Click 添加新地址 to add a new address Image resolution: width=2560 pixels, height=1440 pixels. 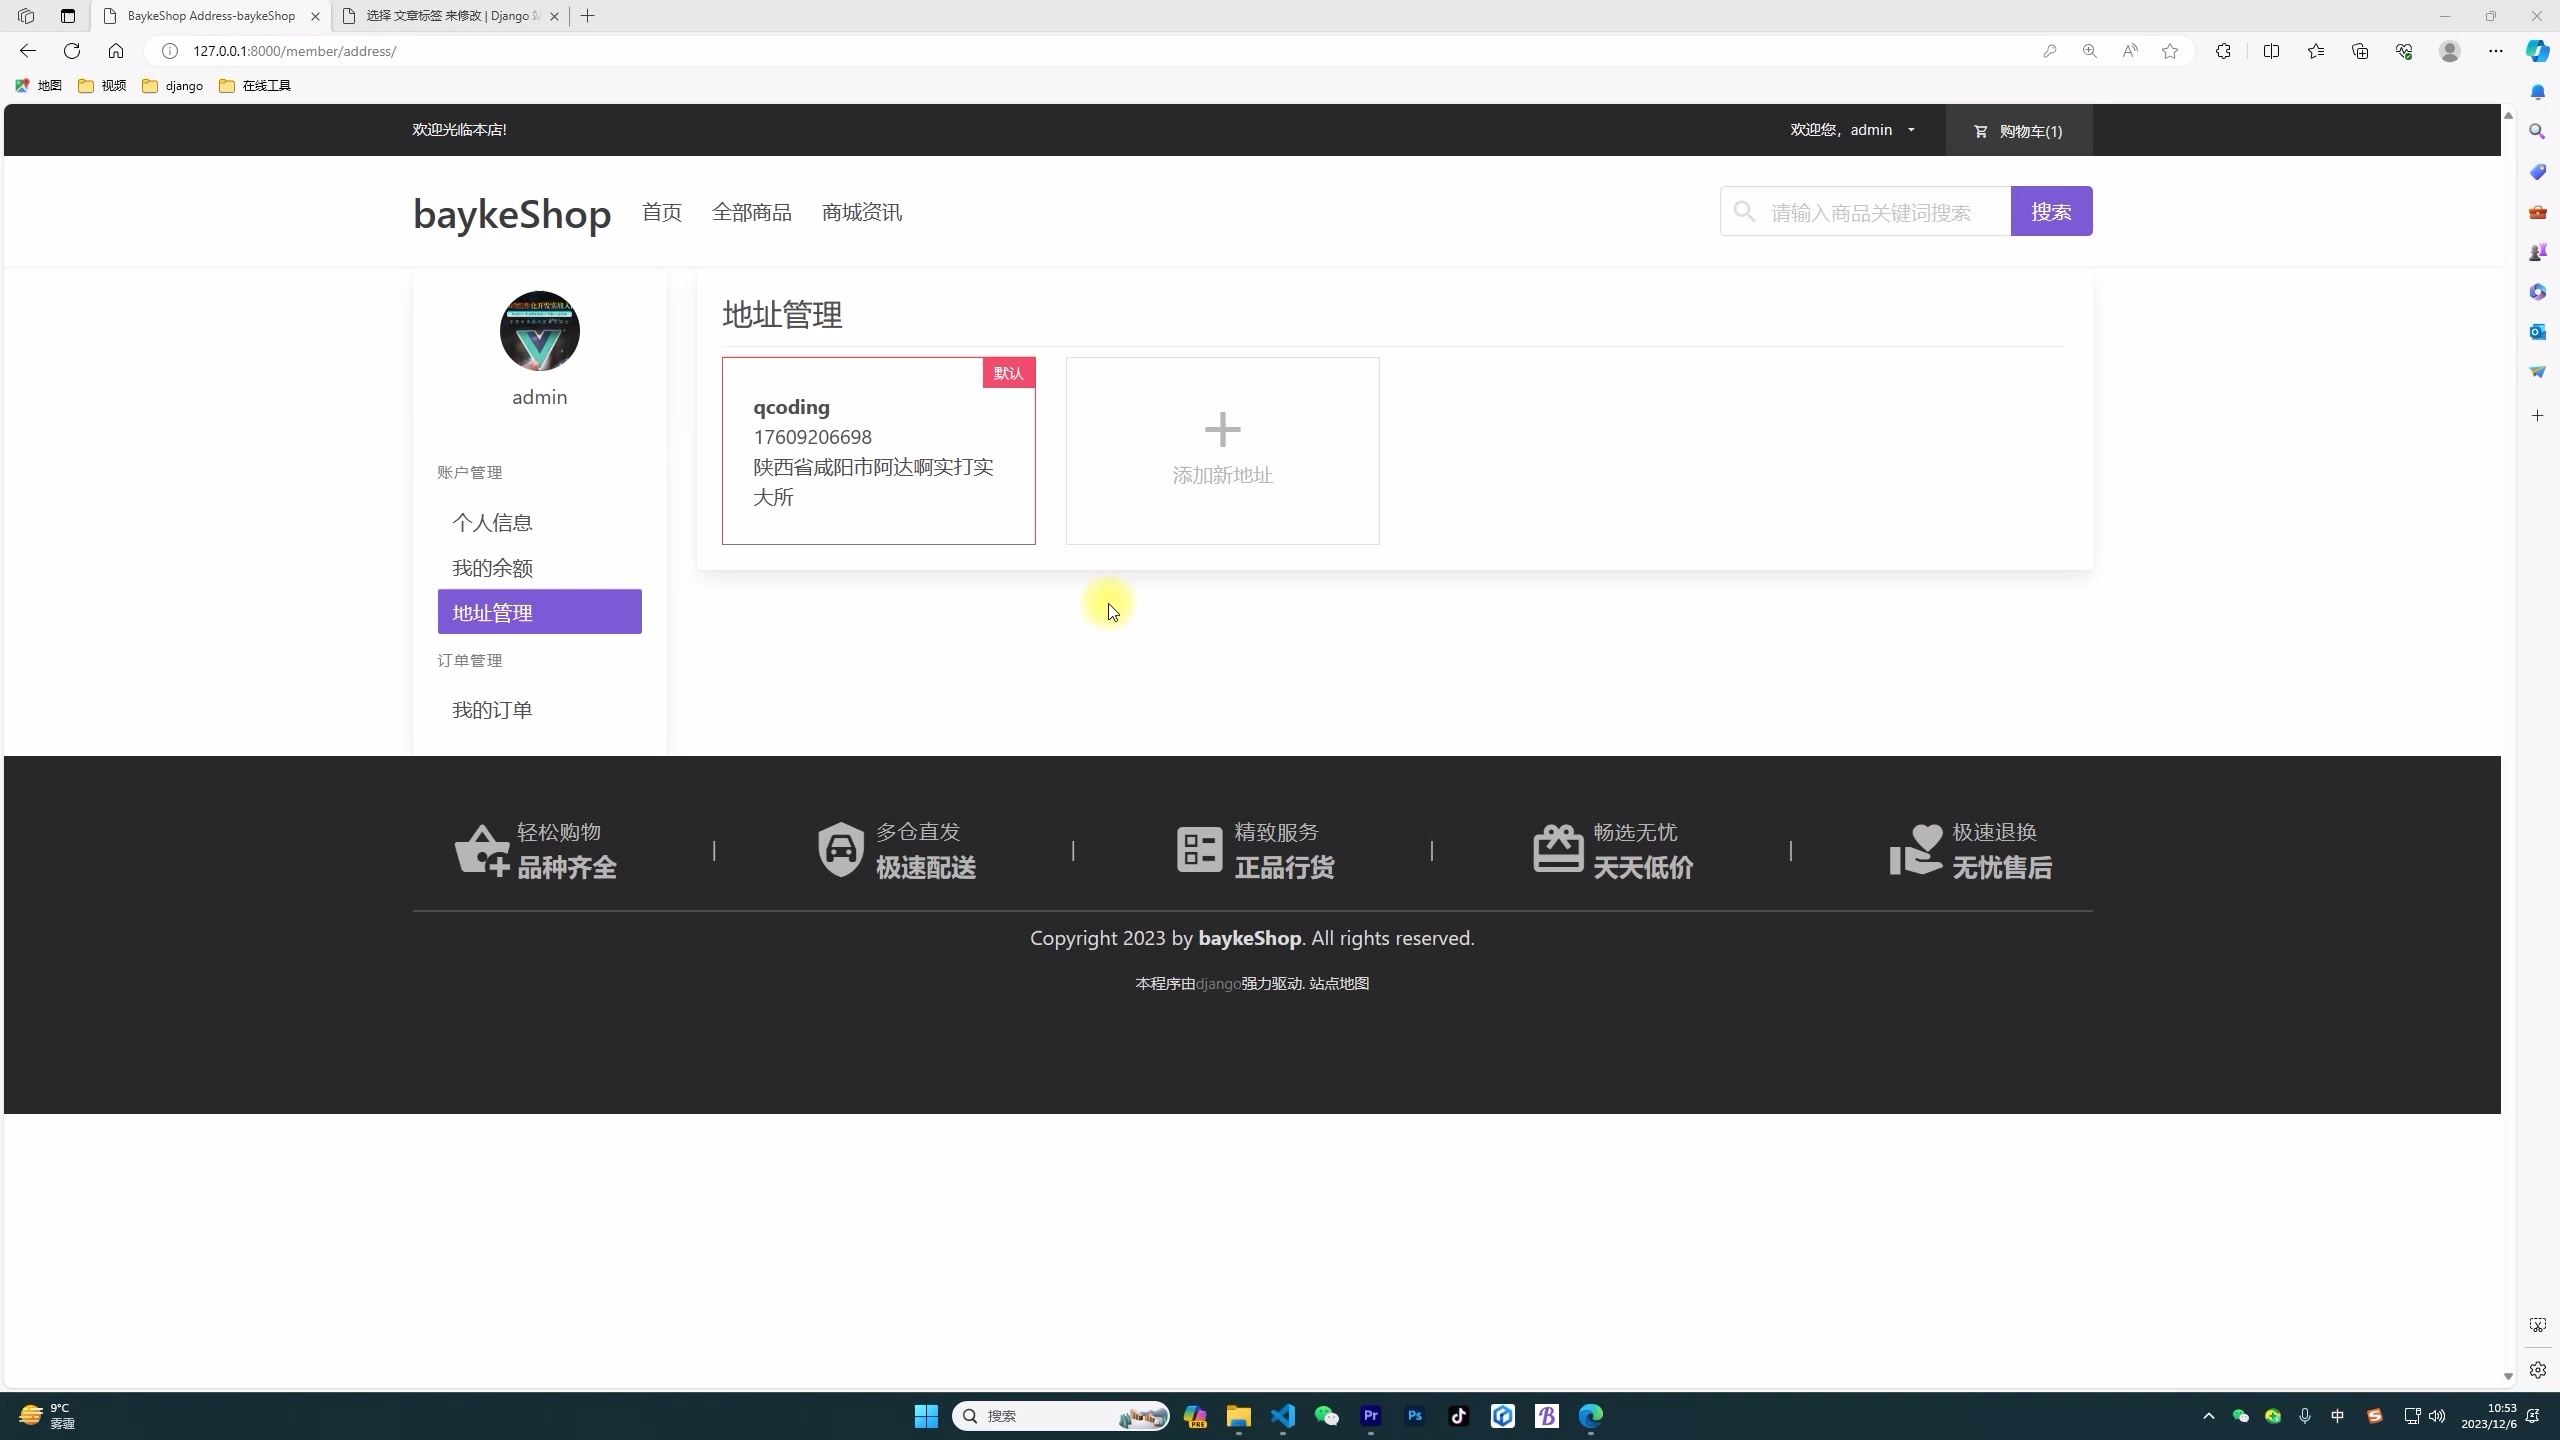[1221, 450]
